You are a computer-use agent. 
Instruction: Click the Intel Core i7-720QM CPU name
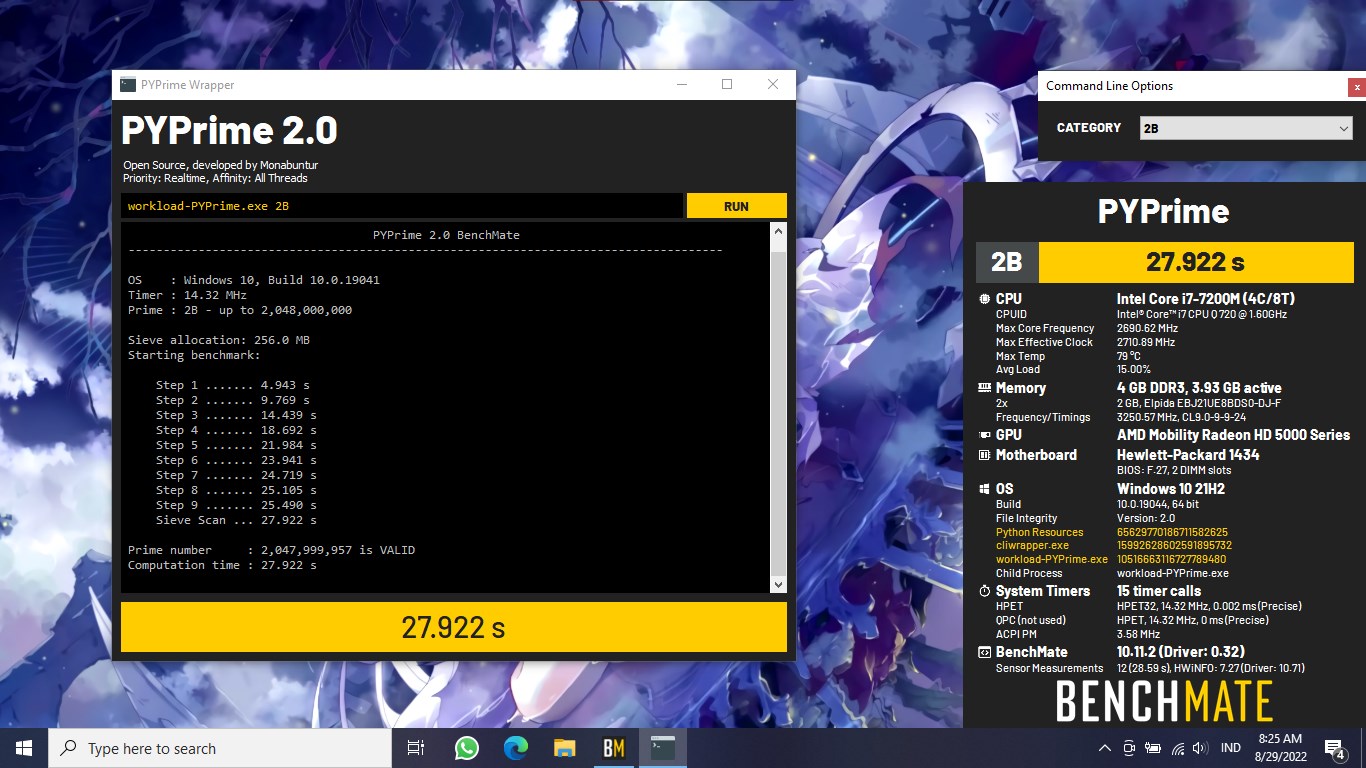(1206, 299)
